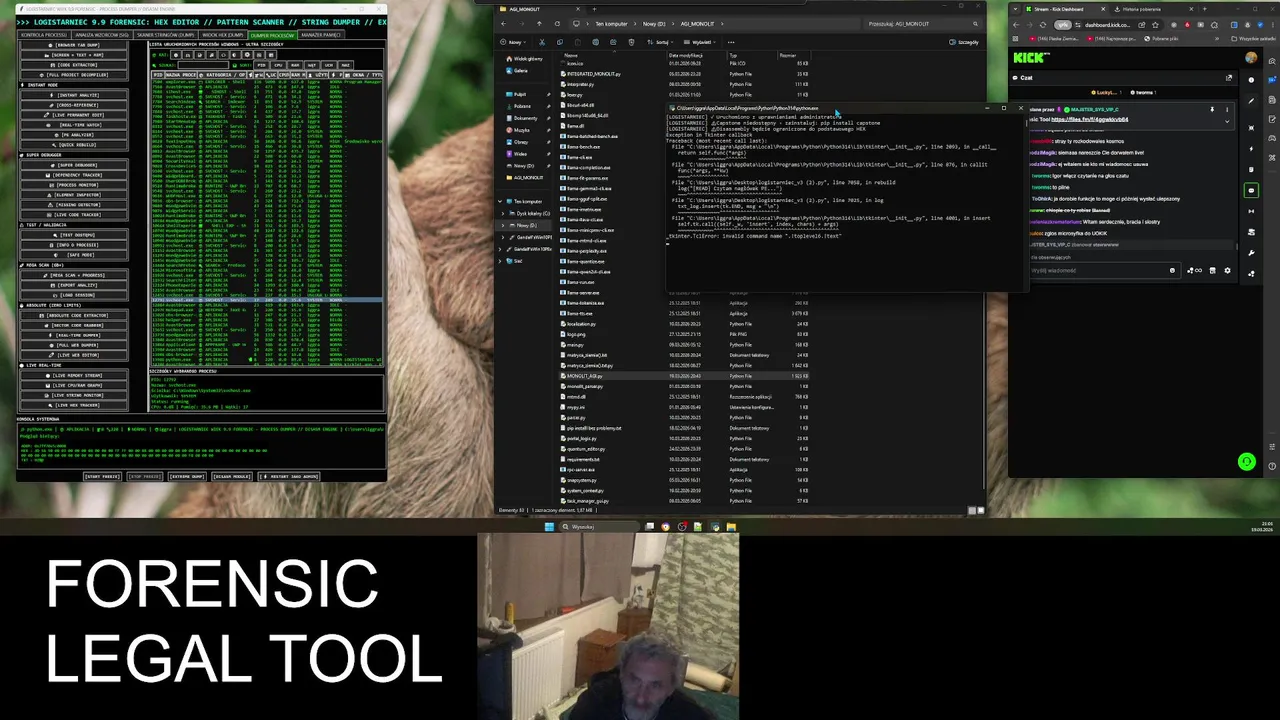Start the [FULL PROJECT DECOMPILER]
Screen dimensions: 1280x720
[74, 75]
